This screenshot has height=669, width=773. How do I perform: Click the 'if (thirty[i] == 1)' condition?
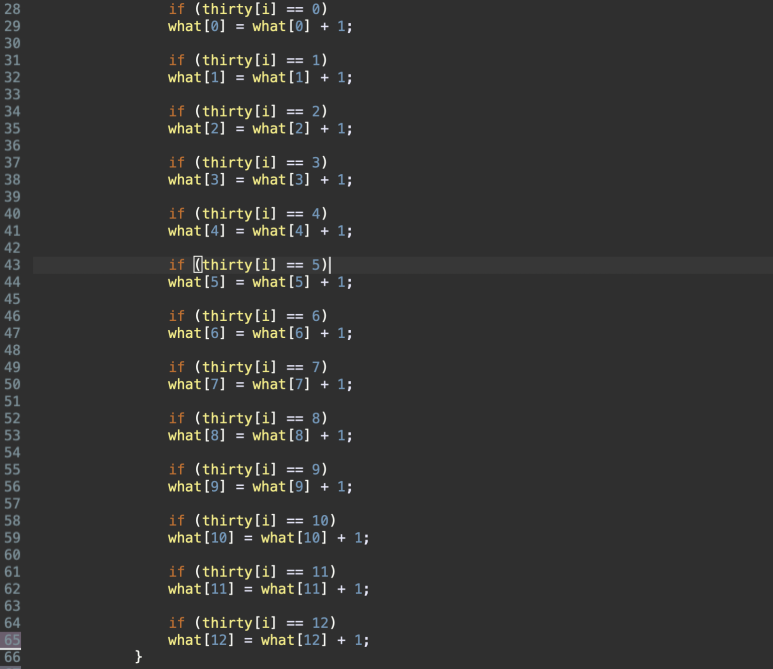(248, 60)
